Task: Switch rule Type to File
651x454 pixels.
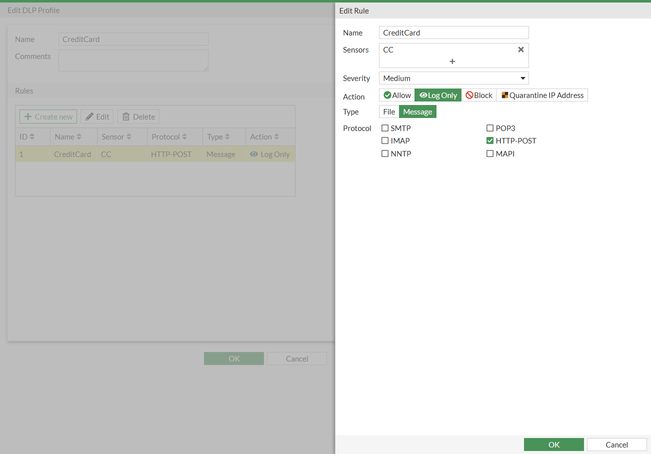Action: pyautogui.click(x=389, y=112)
